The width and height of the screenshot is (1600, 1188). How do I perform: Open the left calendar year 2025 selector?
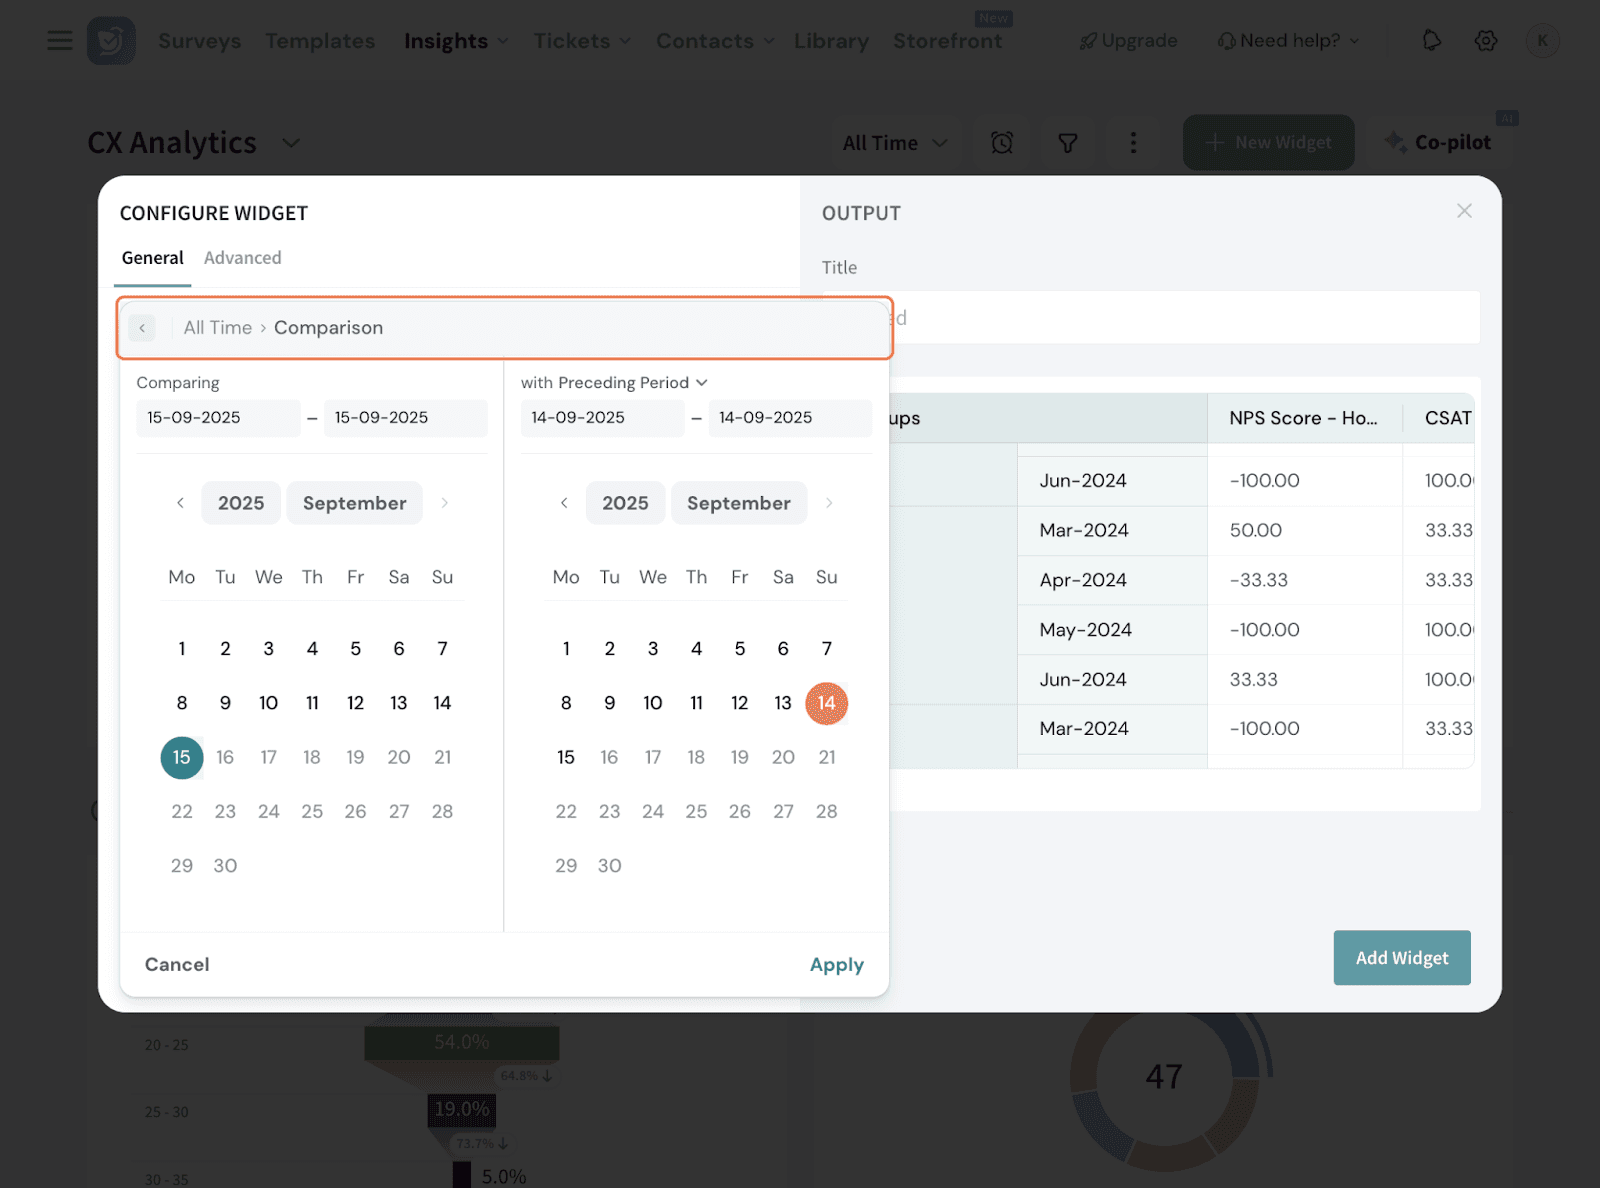[x=241, y=503]
